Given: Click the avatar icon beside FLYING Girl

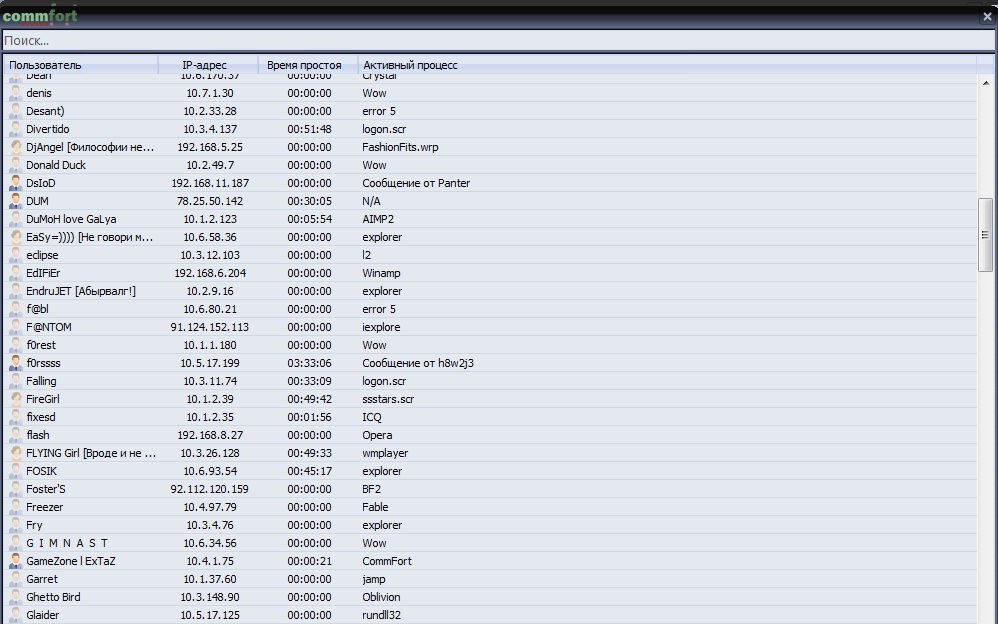Looking at the screenshot, I should pyautogui.click(x=15, y=453).
